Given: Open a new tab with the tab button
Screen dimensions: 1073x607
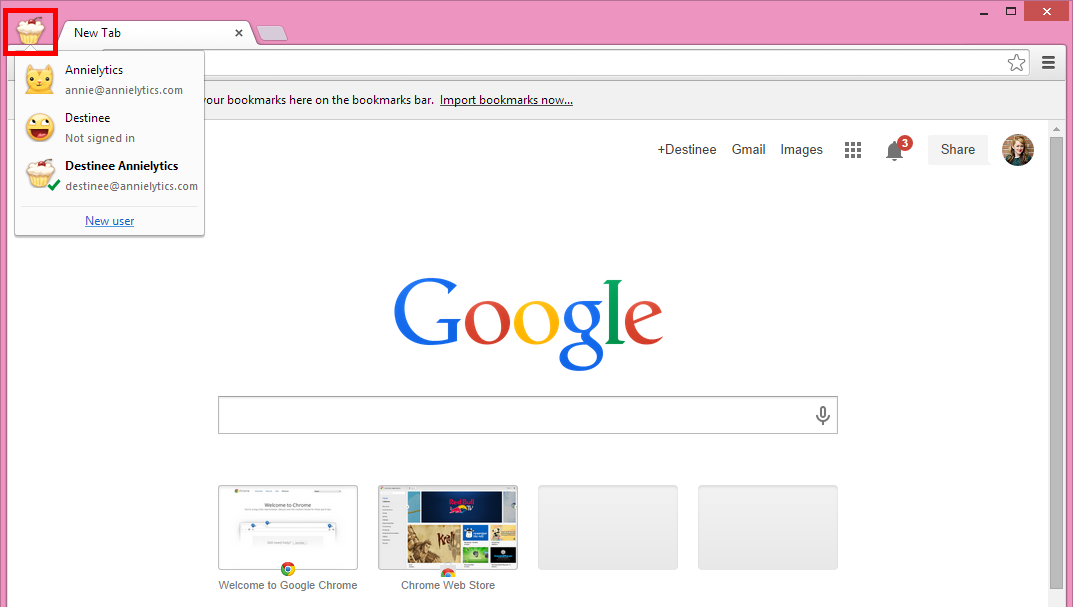Looking at the screenshot, I should point(272,33).
